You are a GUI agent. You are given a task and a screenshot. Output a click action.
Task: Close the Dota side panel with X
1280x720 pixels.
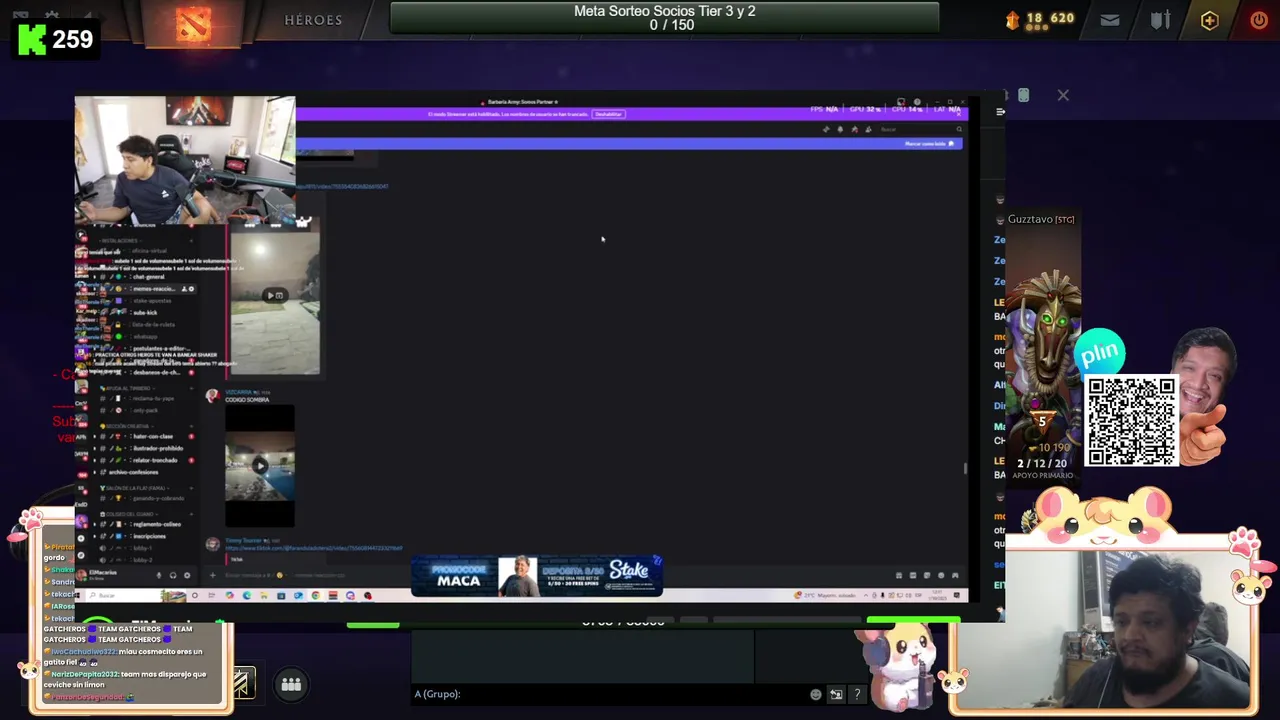(1063, 95)
